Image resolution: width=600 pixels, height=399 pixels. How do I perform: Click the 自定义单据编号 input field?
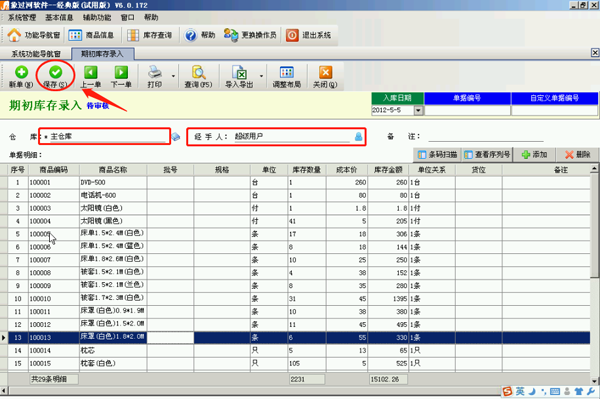coord(554,111)
